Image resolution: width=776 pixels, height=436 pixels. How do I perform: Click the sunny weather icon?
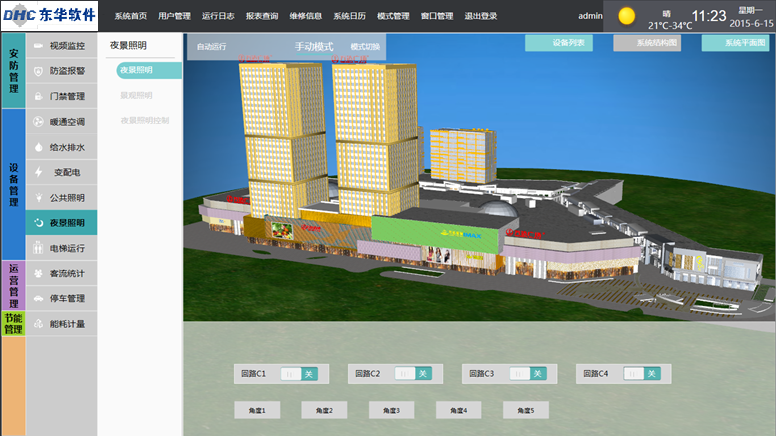[x=627, y=16]
